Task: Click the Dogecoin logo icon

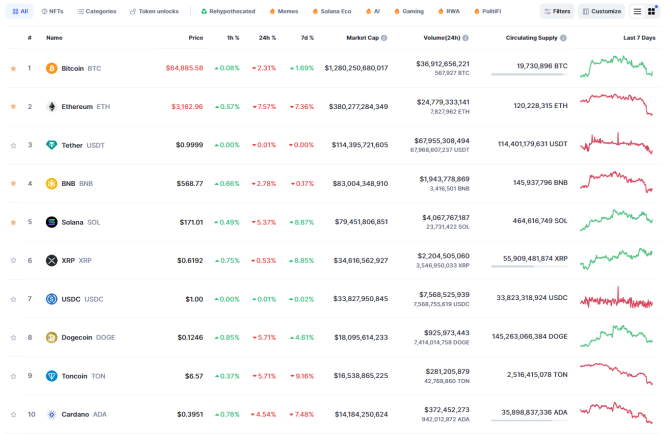Action: (x=51, y=337)
